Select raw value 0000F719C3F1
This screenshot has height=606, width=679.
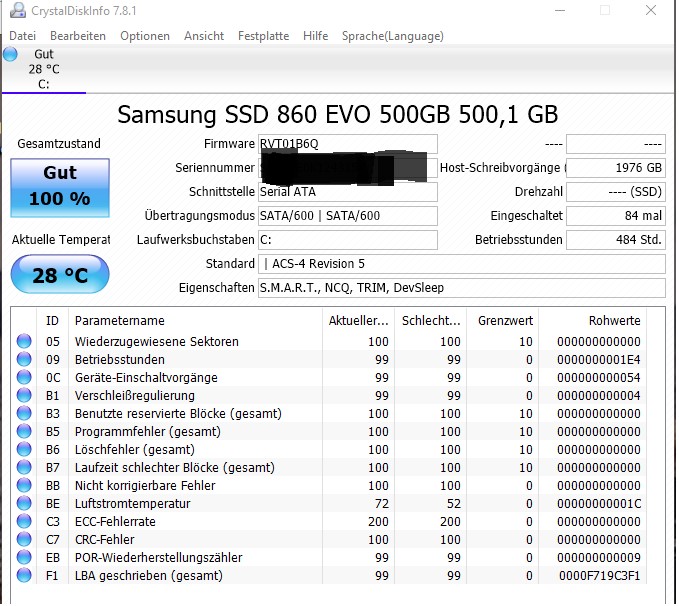(x=599, y=575)
